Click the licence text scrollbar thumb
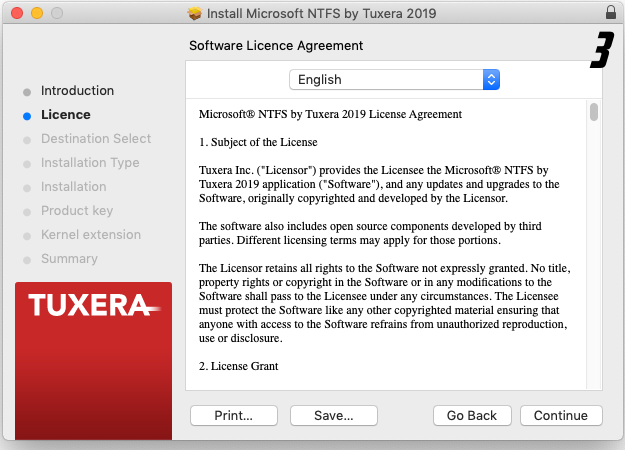The height and width of the screenshot is (450, 625). (x=594, y=112)
